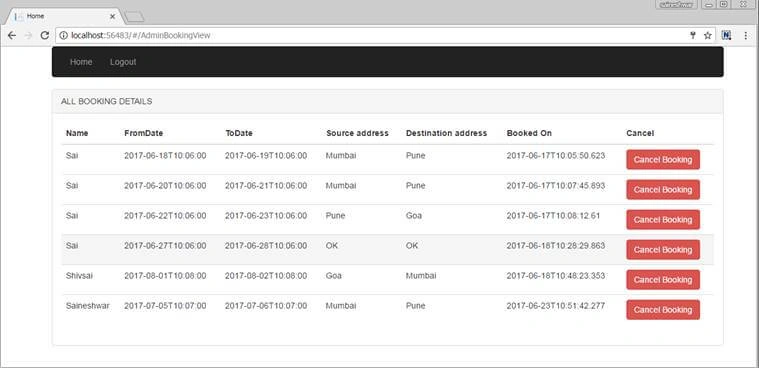Cancel booking made on 2017-06-17T10:07:45.893
Image resolution: width=759 pixels, height=368 pixels.
[663, 190]
